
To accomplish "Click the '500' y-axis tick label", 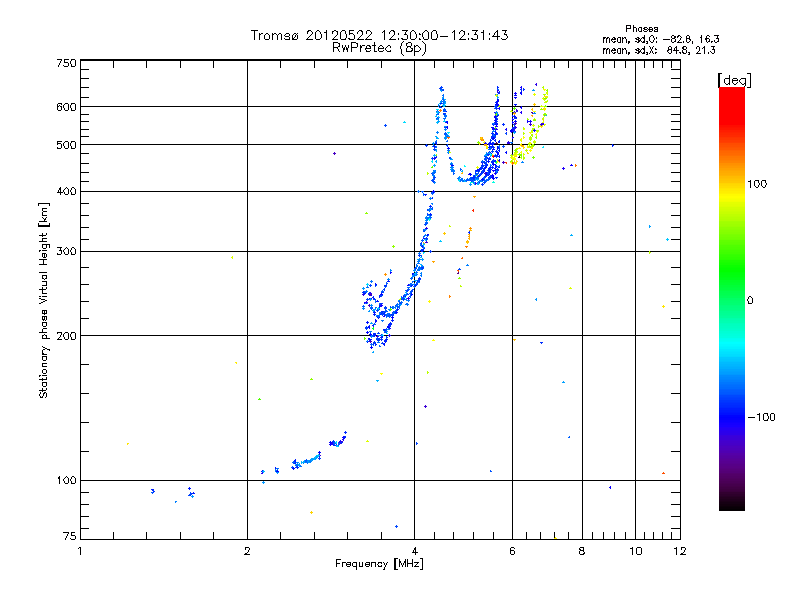I will tap(67, 145).
